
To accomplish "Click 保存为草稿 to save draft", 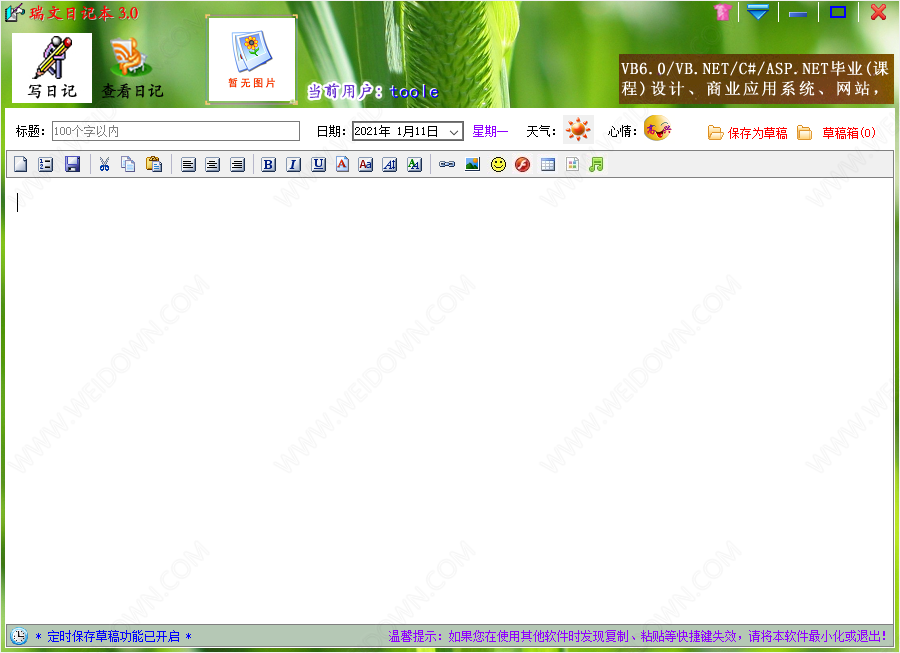I will tap(748, 133).
